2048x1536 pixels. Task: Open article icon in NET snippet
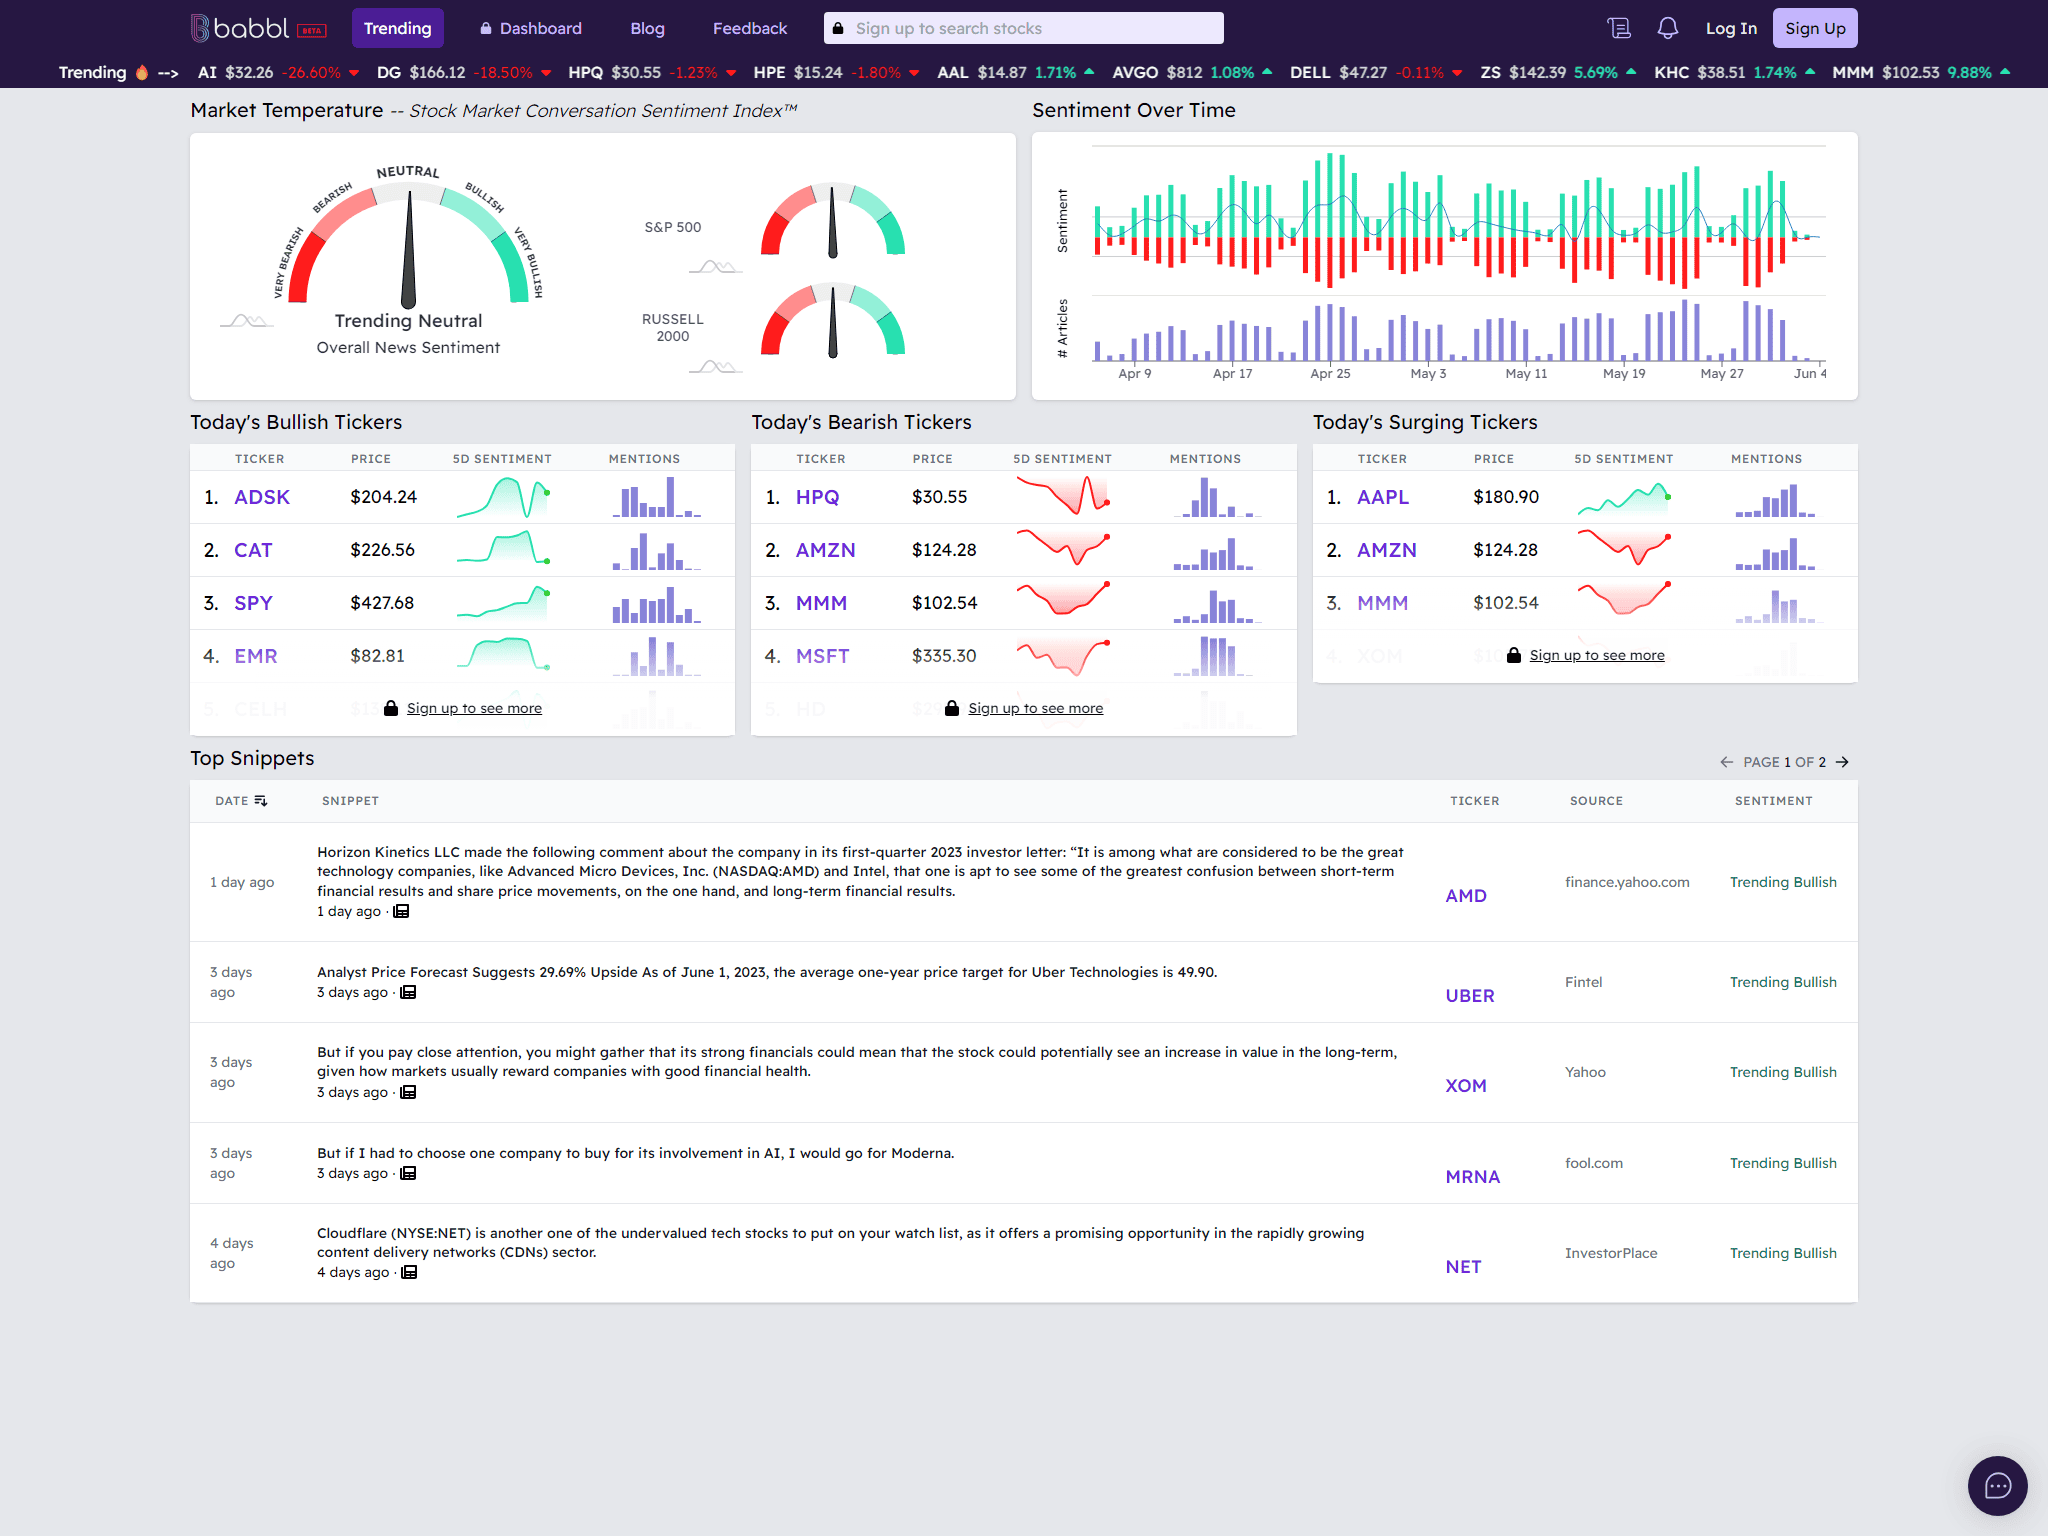point(409,1272)
